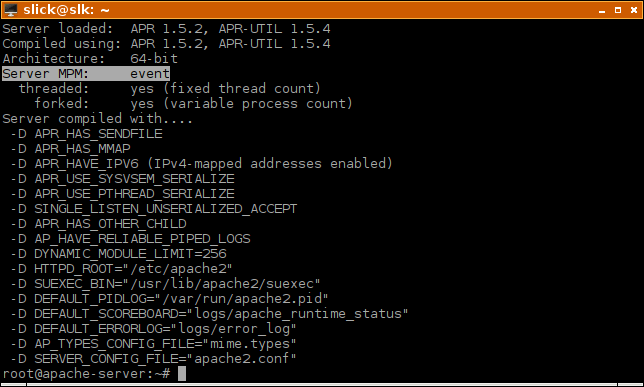
Task: Click the Architecture: 64-bit line
Action: click(90, 59)
